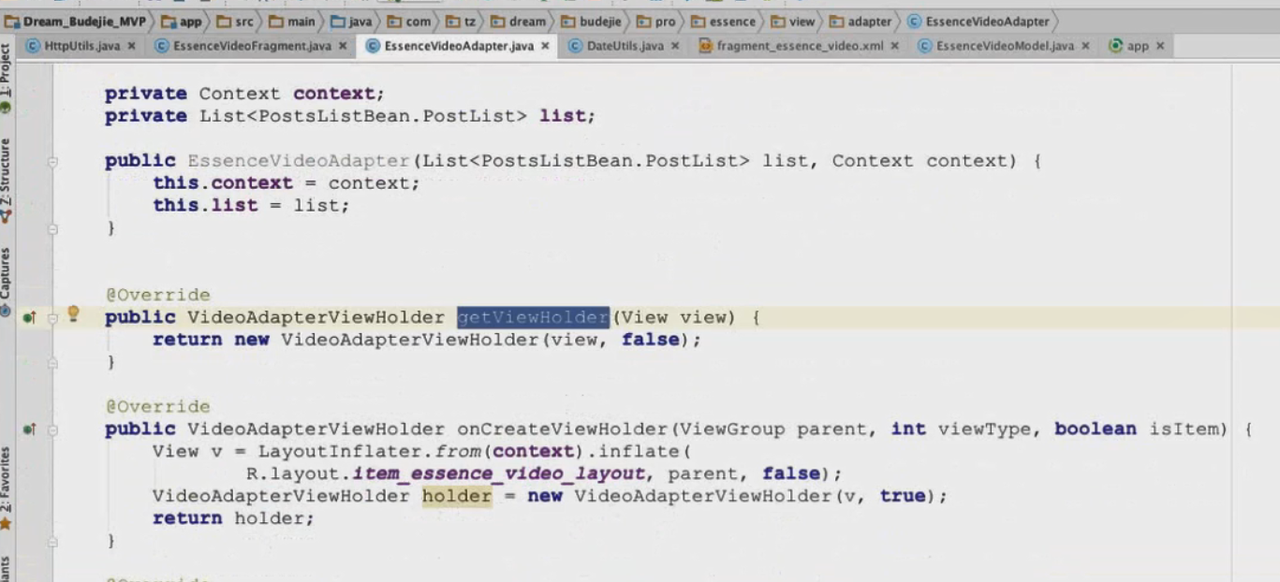The width and height of the screenshot is (1280, 582).
Task: Open the Dream_Budejie_MVP breadcrumb
Action: [x=77, y=21]
